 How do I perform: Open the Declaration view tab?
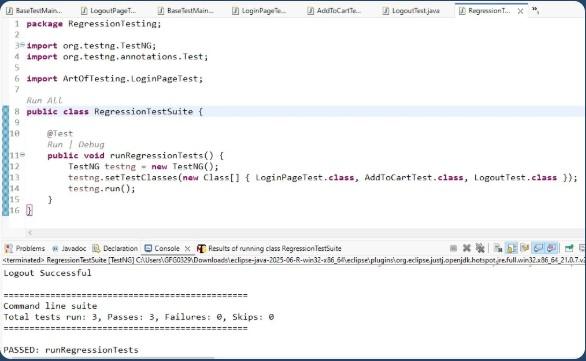coord(115,249)
